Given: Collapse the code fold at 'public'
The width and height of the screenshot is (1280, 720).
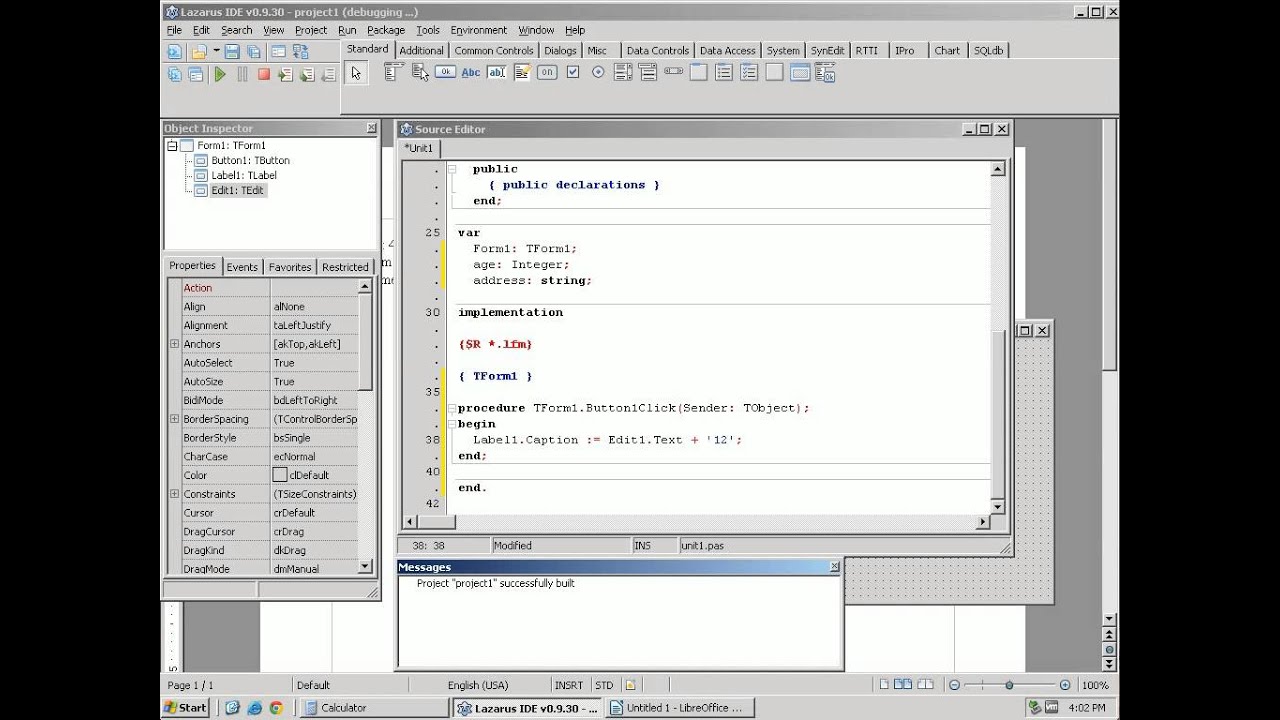Looking at the screenshot, I should tap(452, 169).
